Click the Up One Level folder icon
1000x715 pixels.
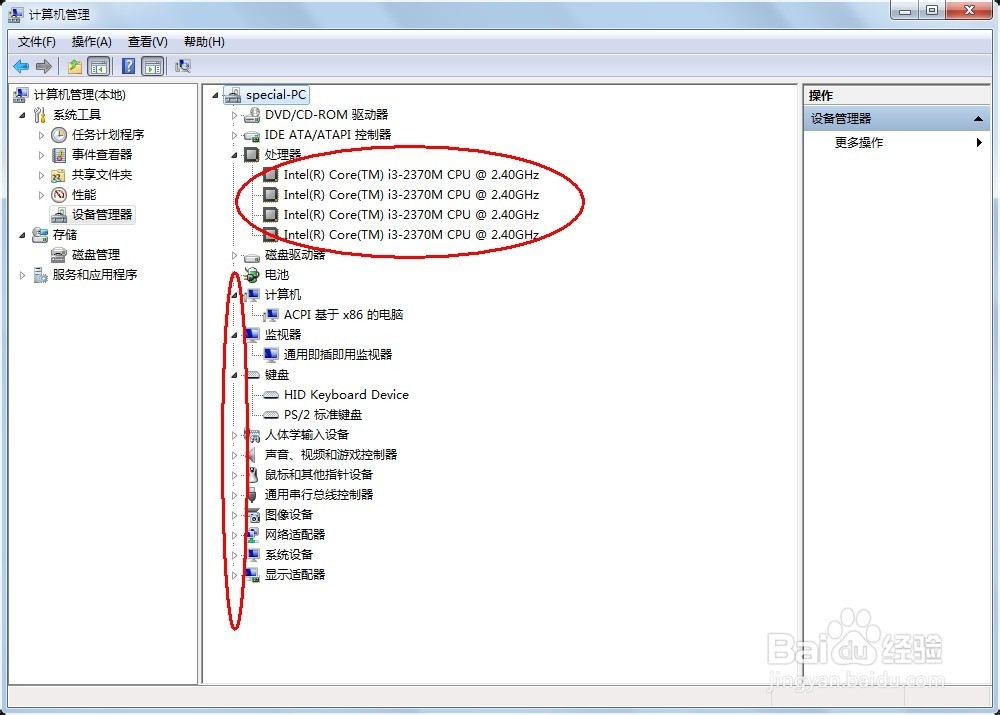click(75, 66)
